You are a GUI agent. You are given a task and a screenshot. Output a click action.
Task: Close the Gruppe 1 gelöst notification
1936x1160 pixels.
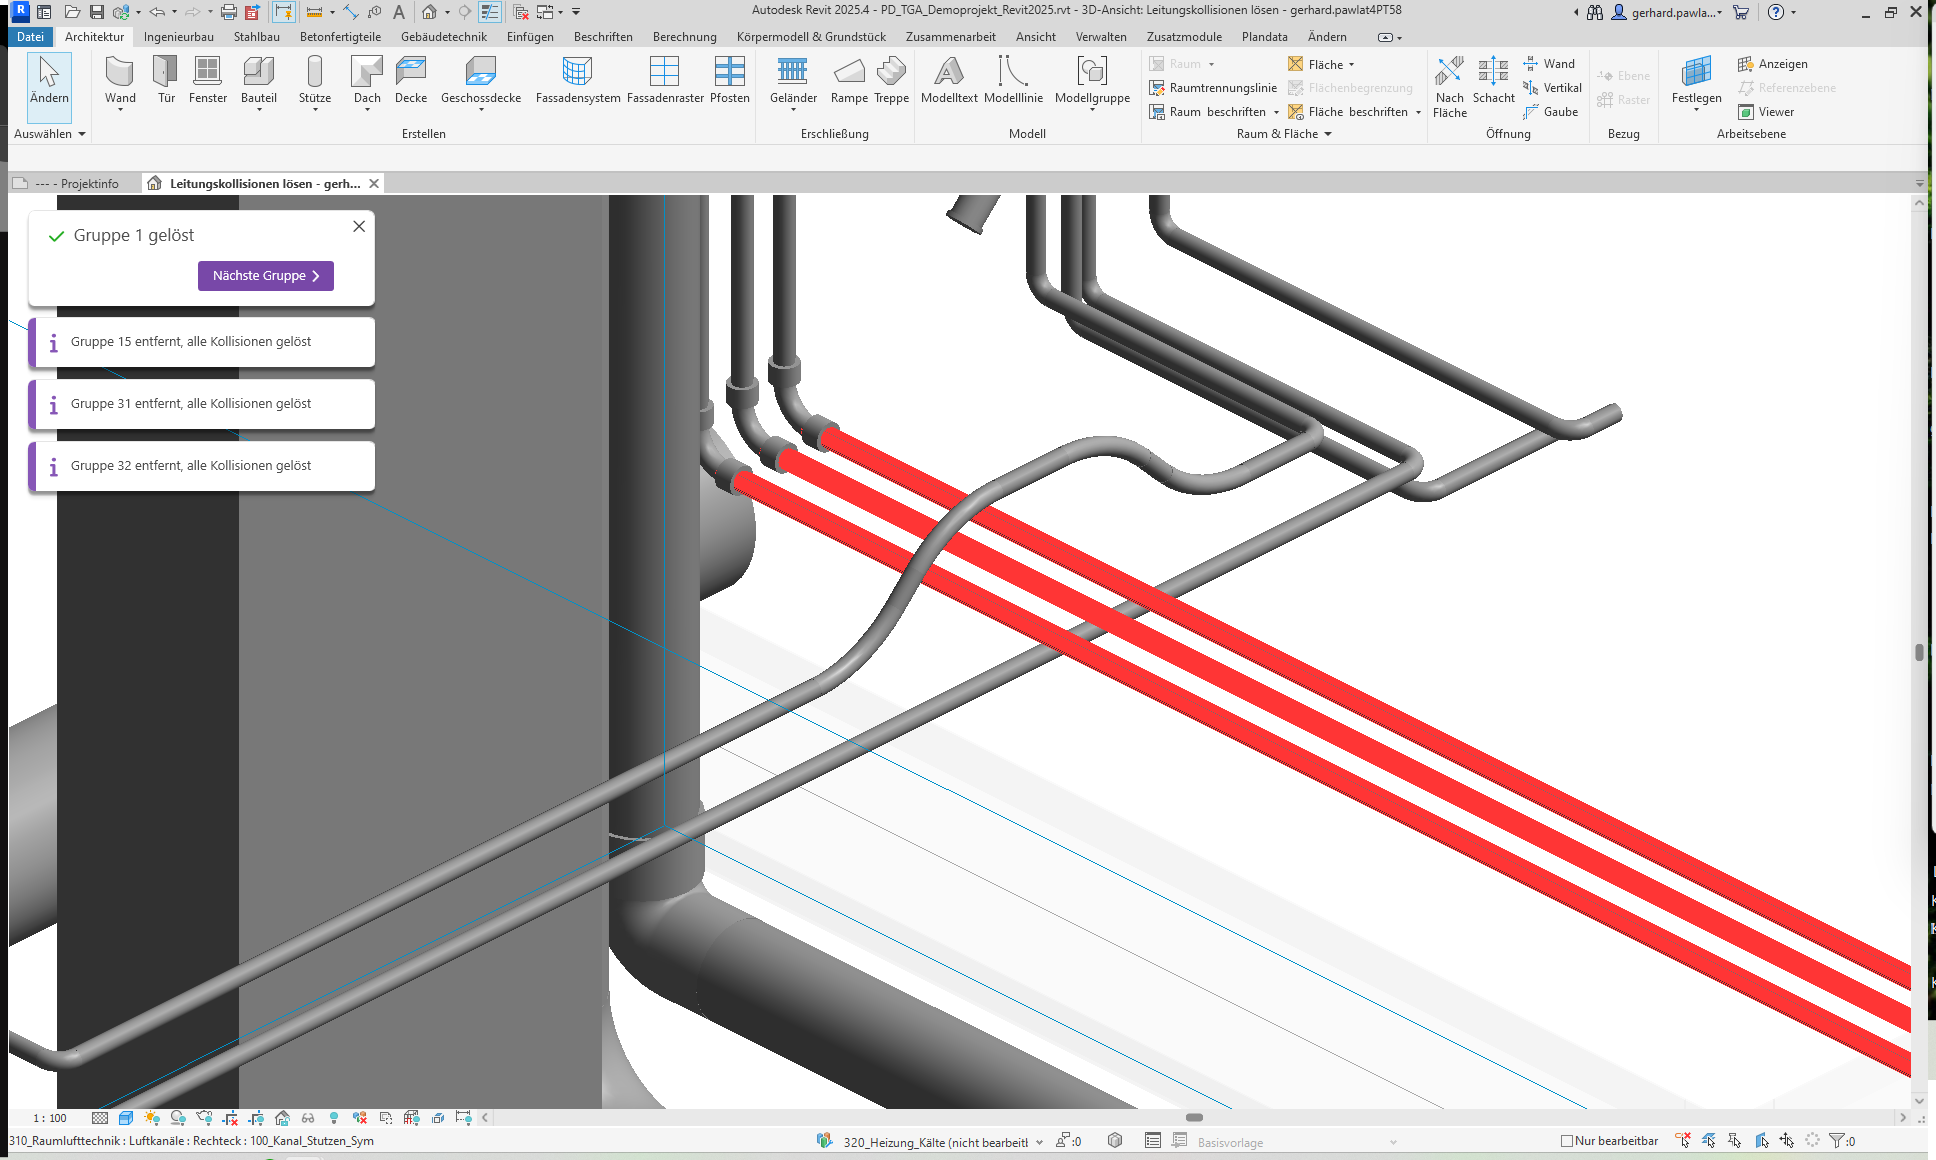coord(359,227)
